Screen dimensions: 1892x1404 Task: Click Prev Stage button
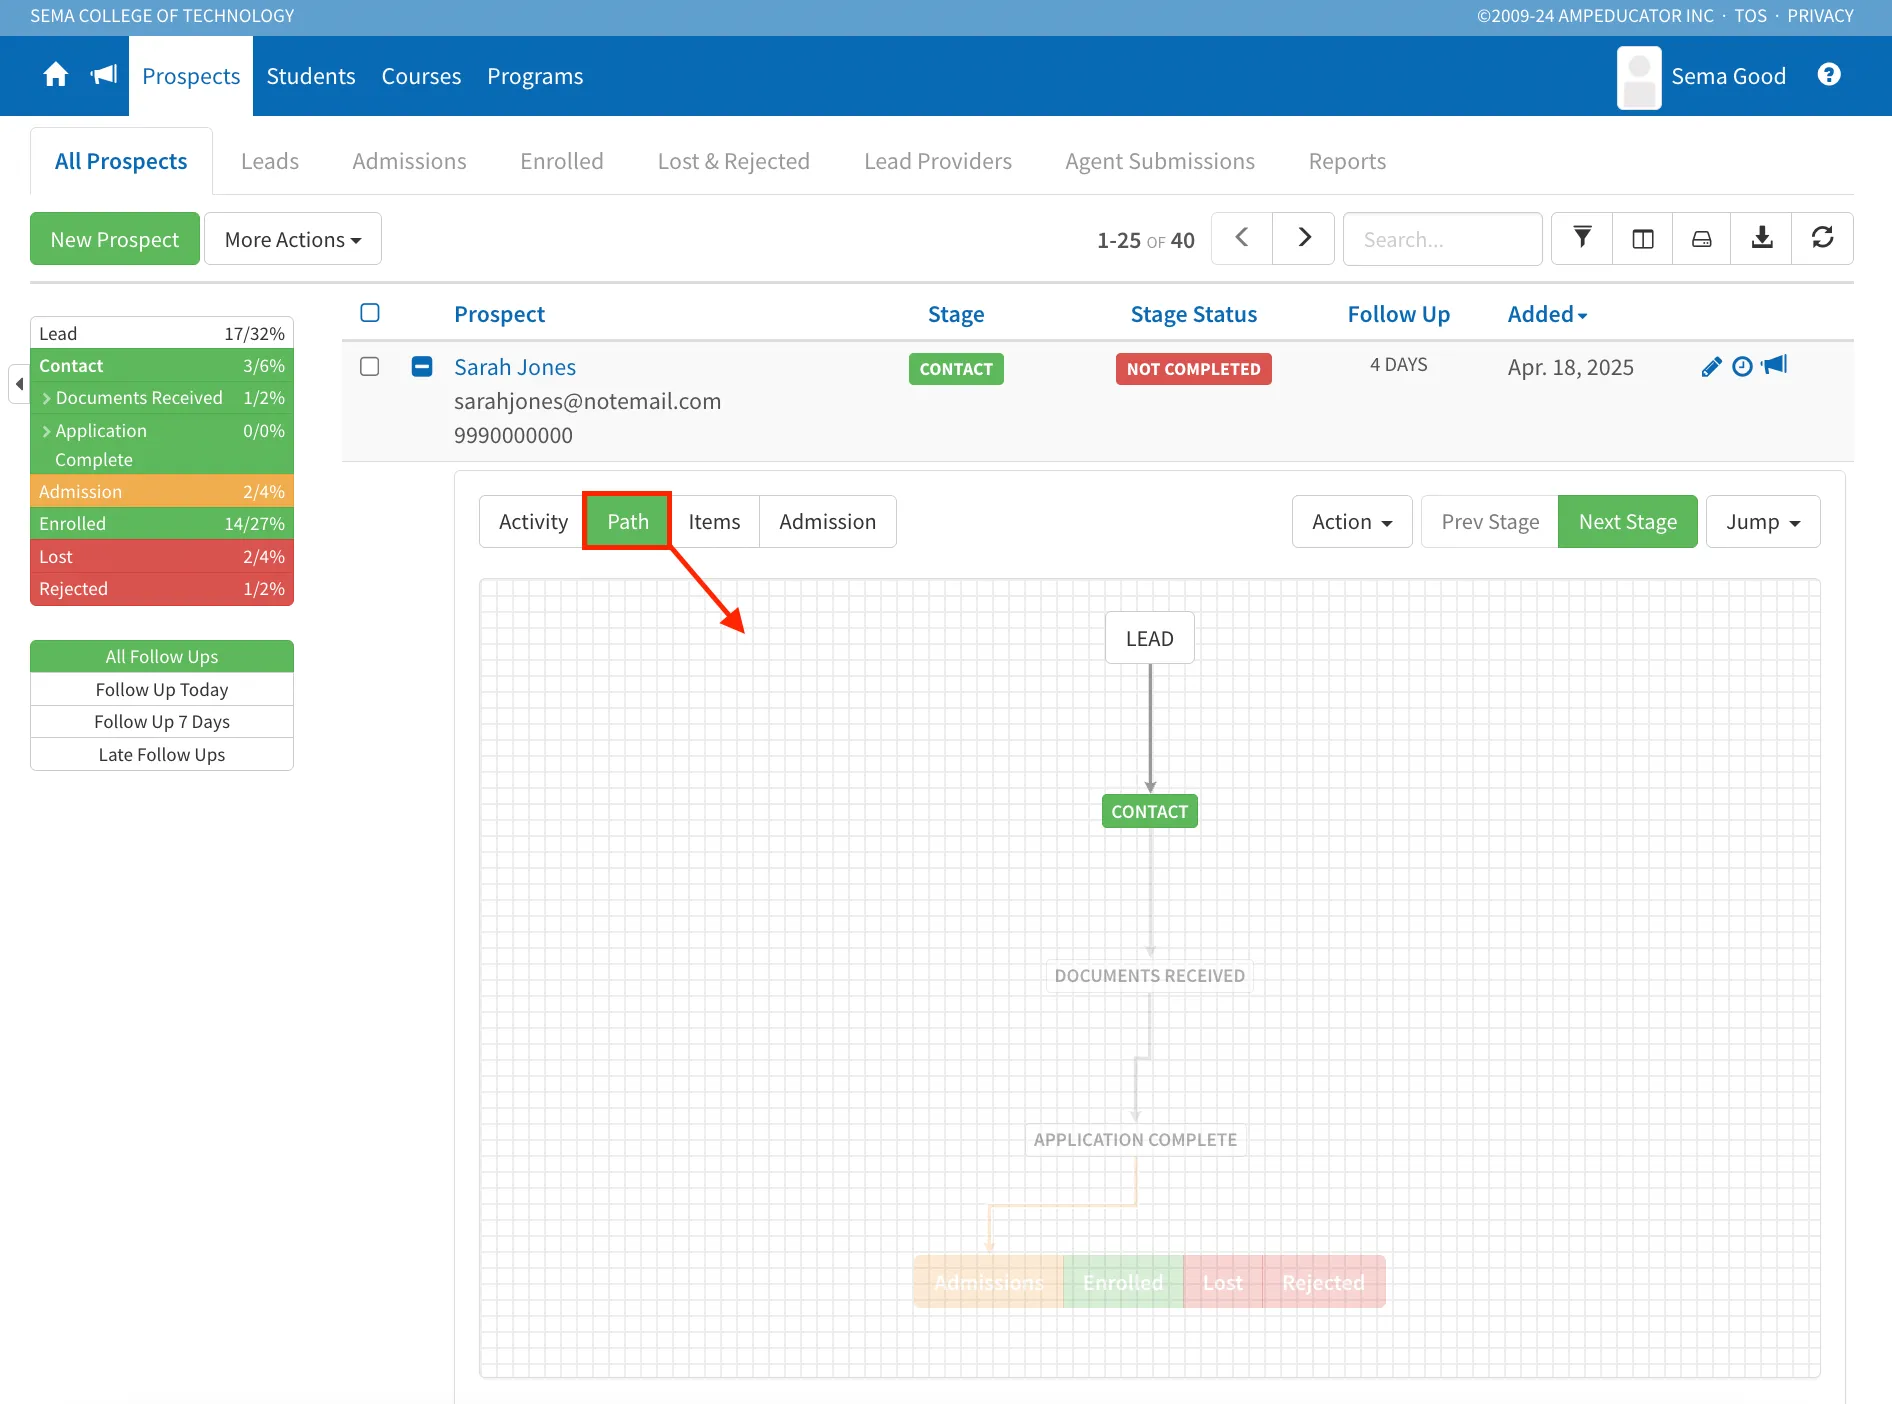(x=1490, y=522)
